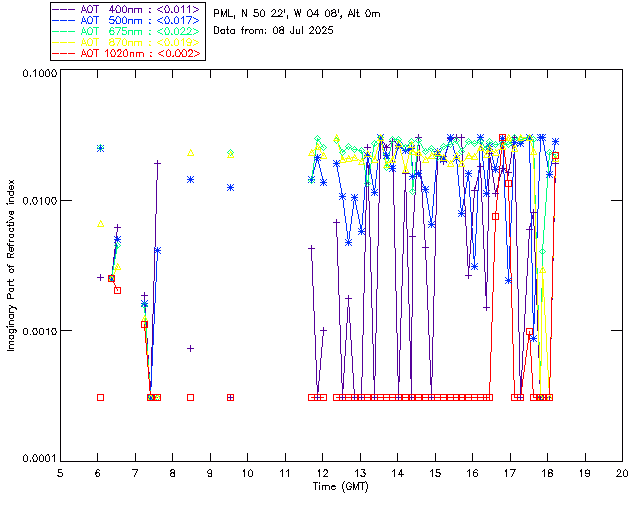
Task: Click the green AOT 675nm legend entry
Action: (x=127, y=30)
